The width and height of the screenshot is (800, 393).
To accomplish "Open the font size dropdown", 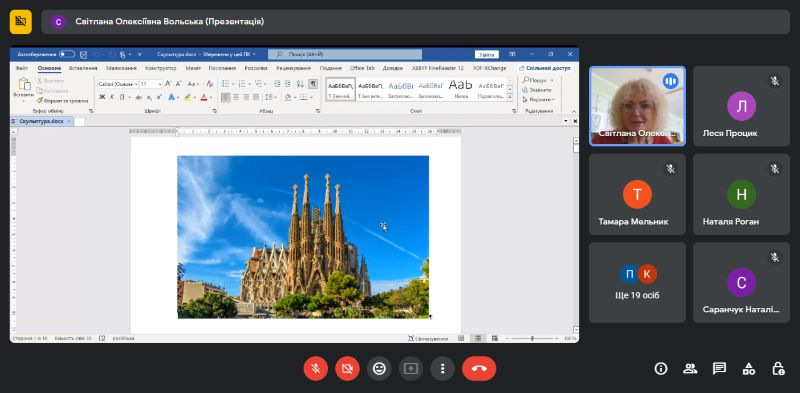I will tap(160, 84).
